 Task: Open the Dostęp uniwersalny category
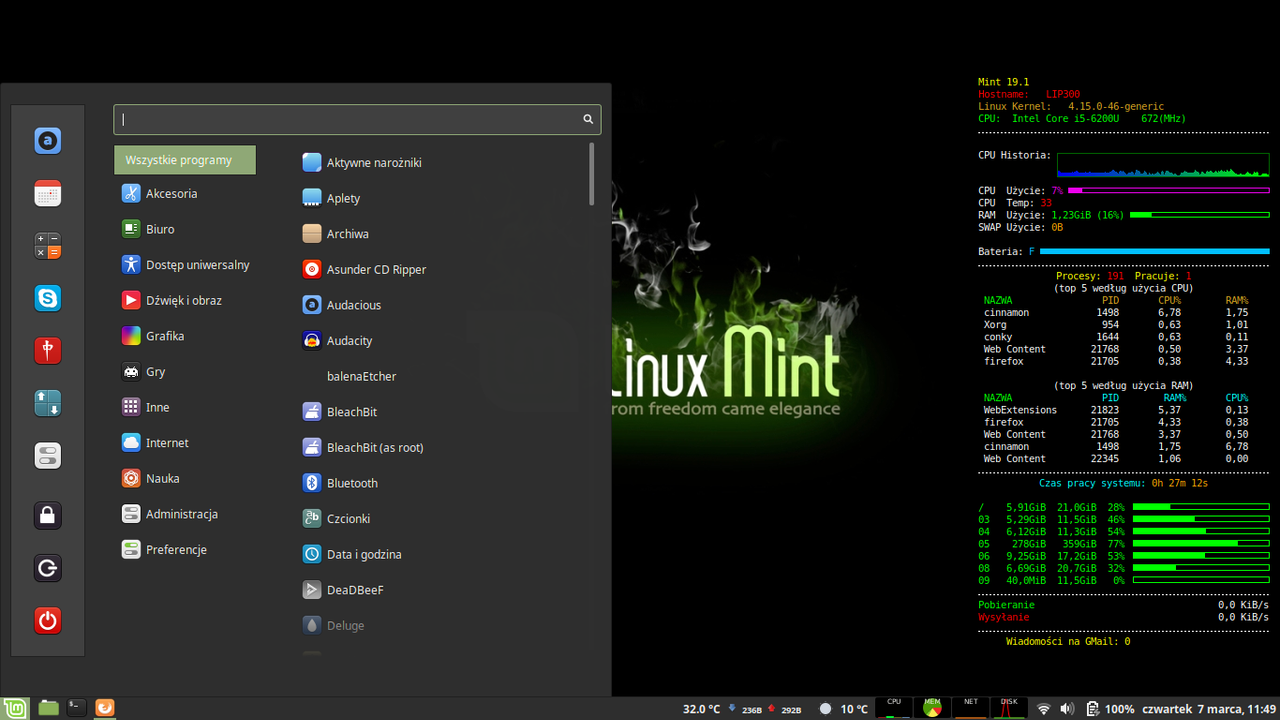pos(185,265)
